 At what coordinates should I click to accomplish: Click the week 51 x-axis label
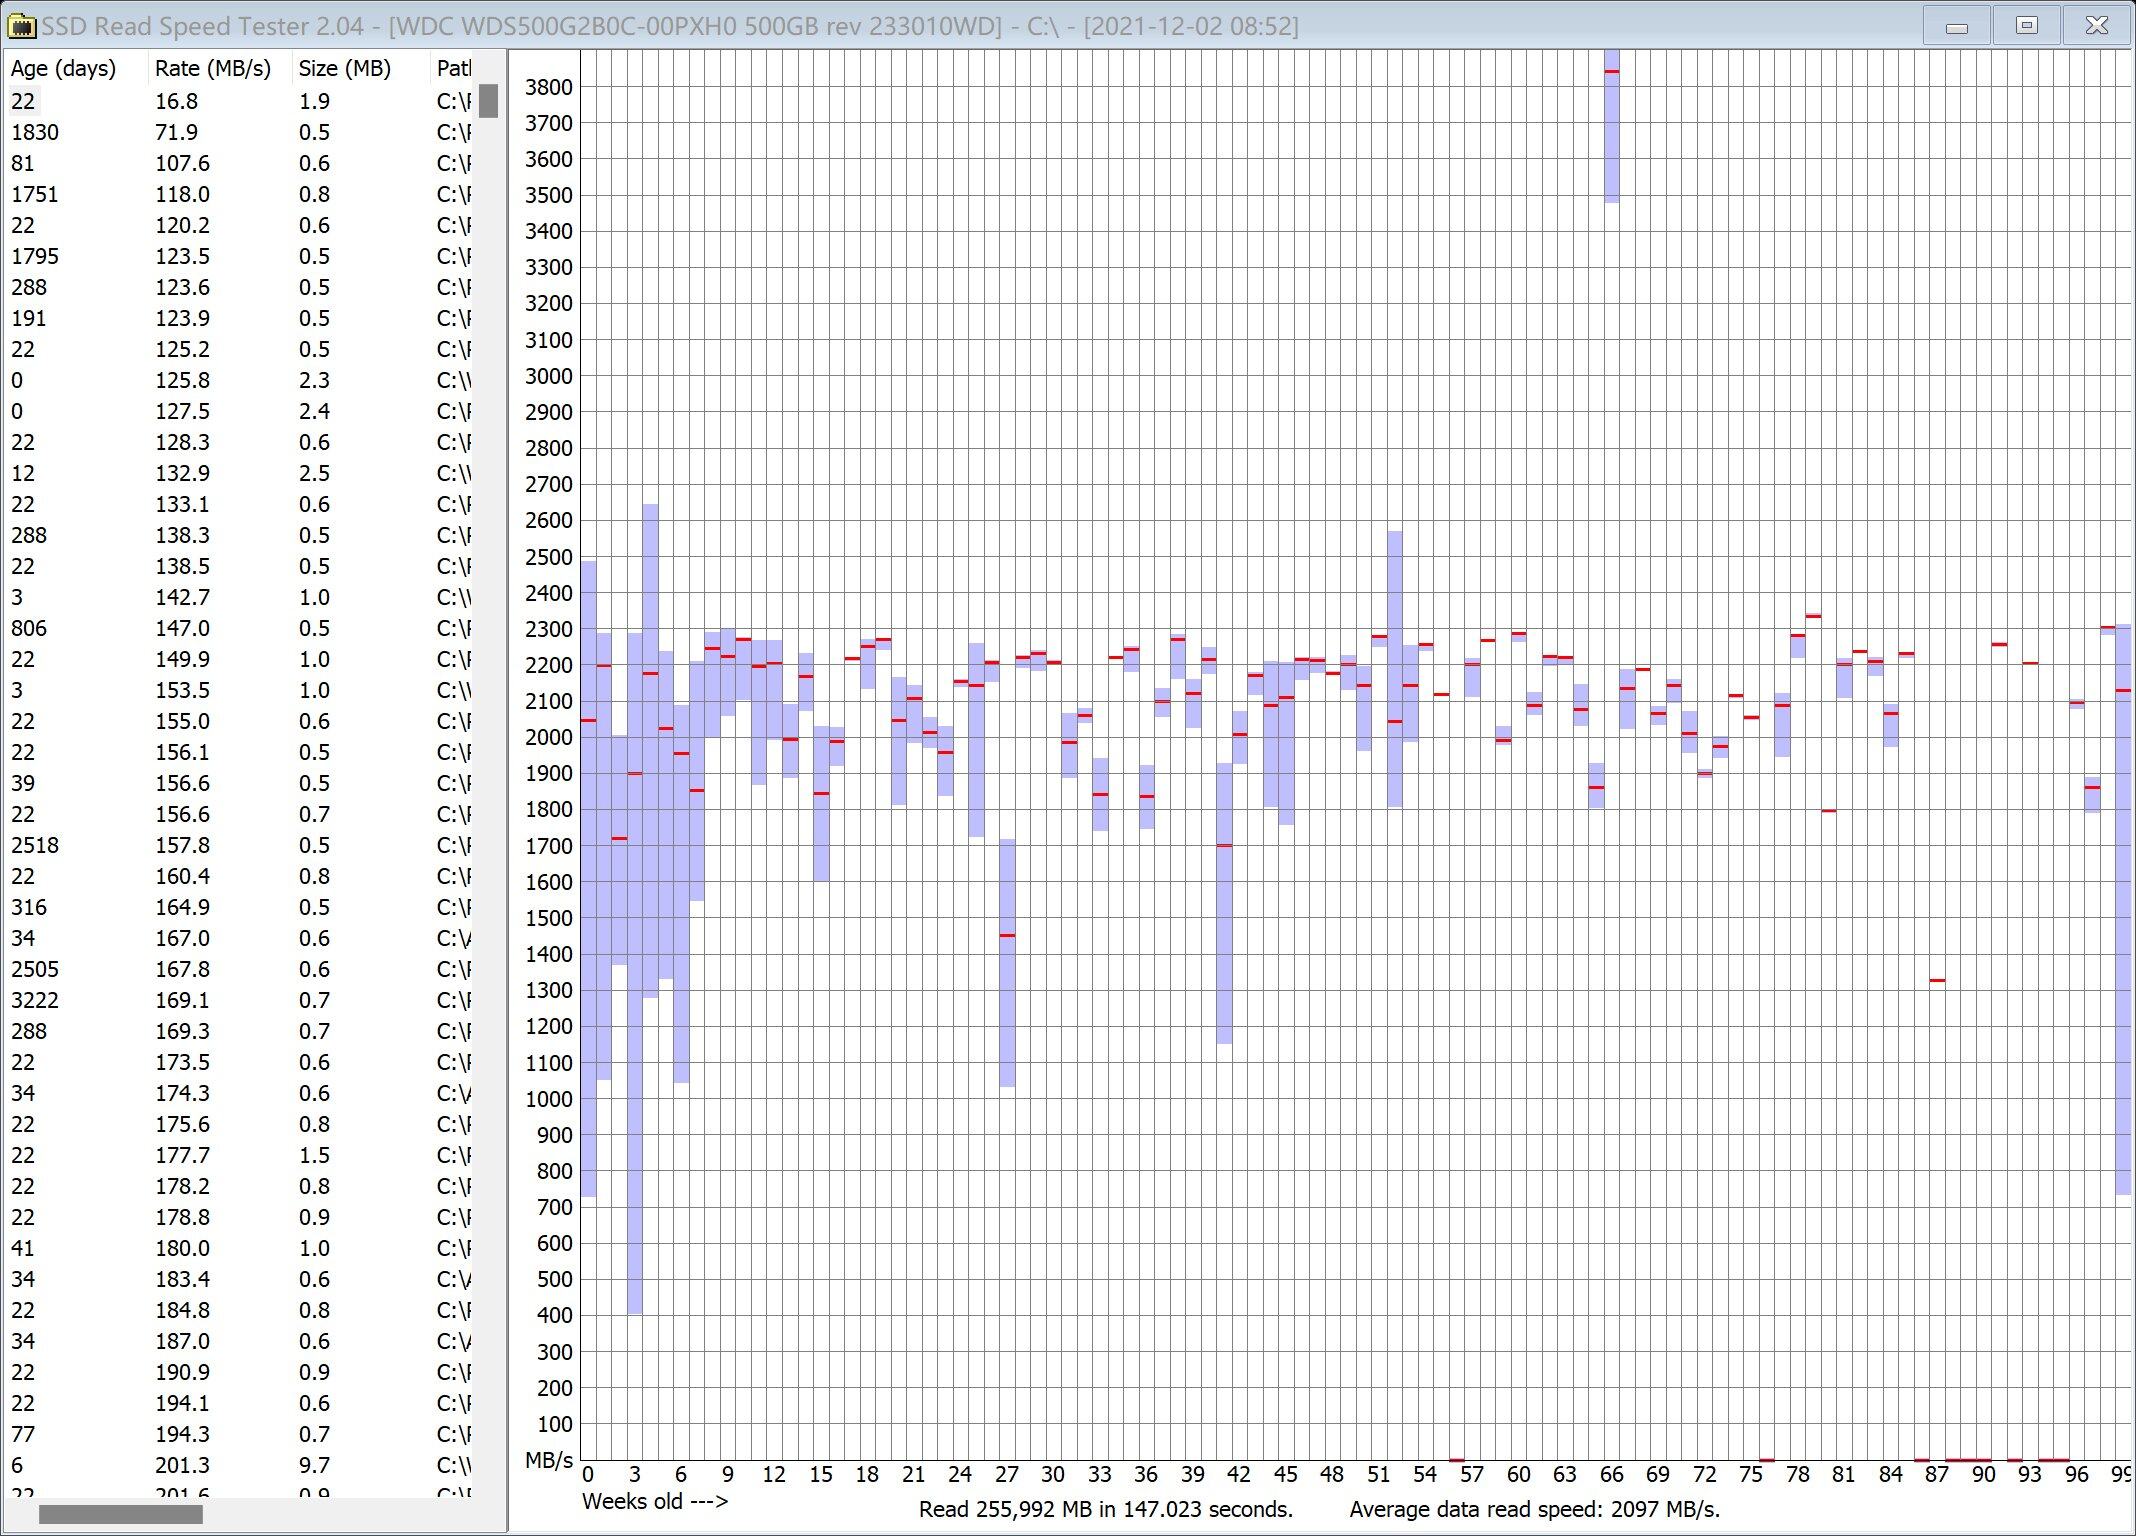click(1378, 1474)
